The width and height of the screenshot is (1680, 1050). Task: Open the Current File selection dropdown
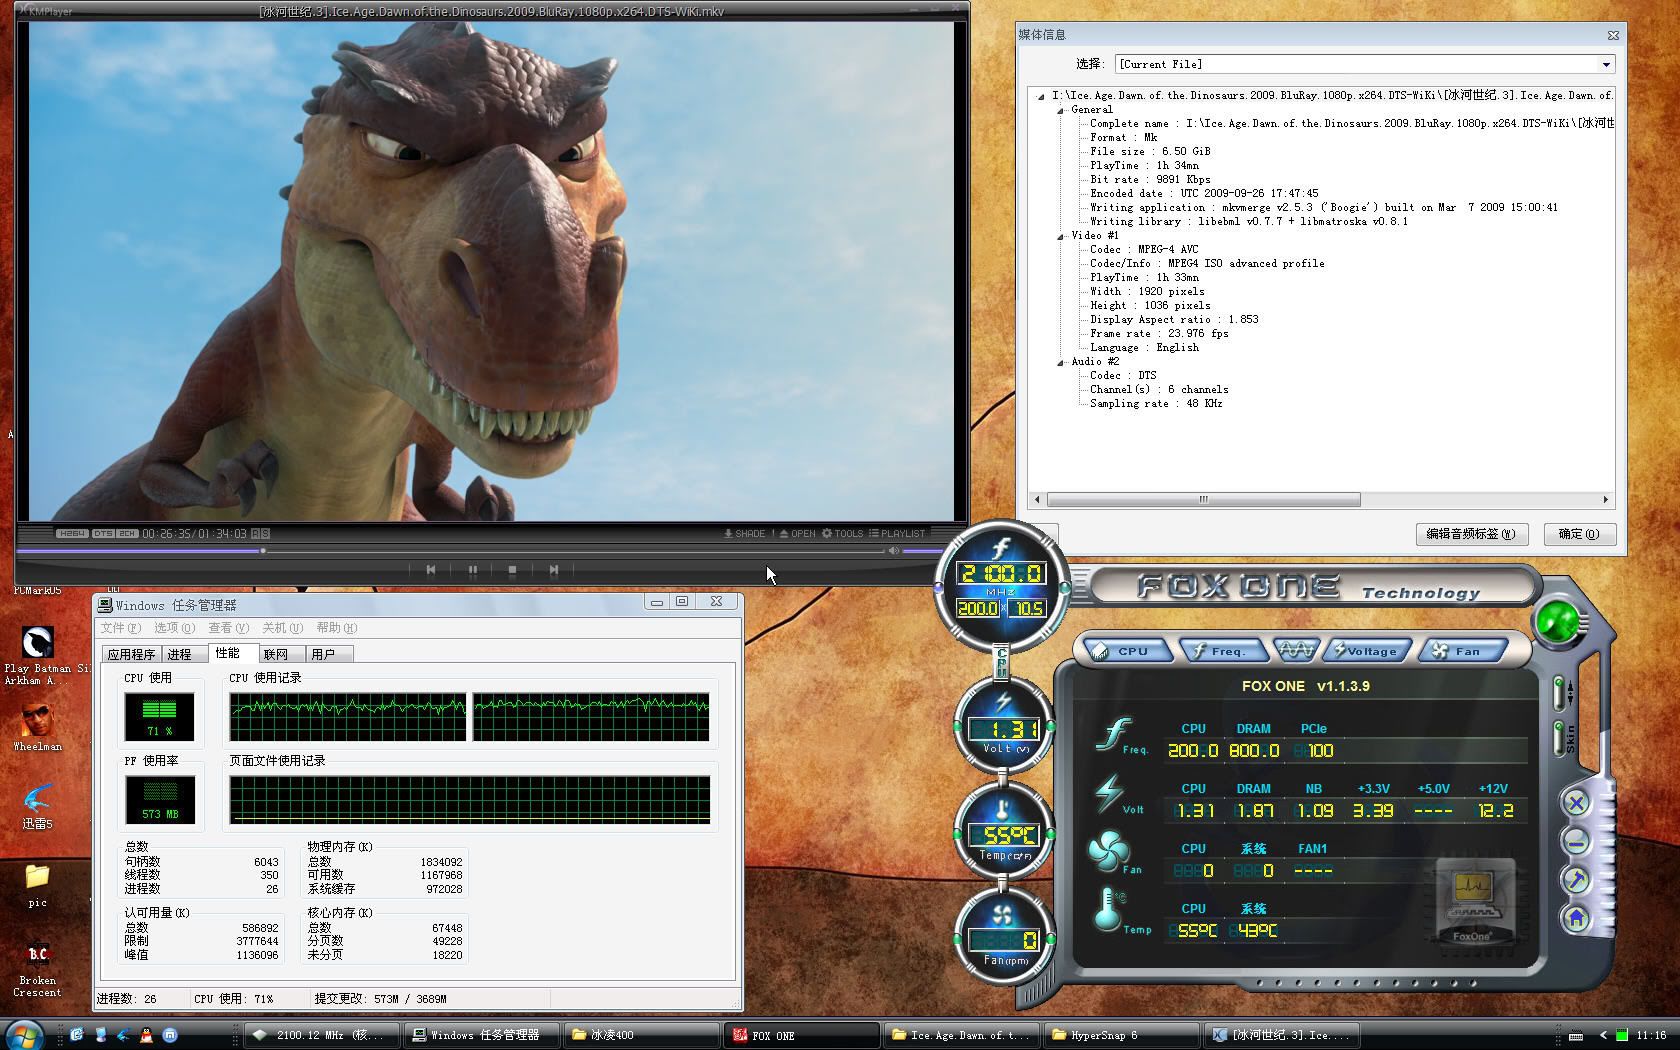coord(1606,64)
